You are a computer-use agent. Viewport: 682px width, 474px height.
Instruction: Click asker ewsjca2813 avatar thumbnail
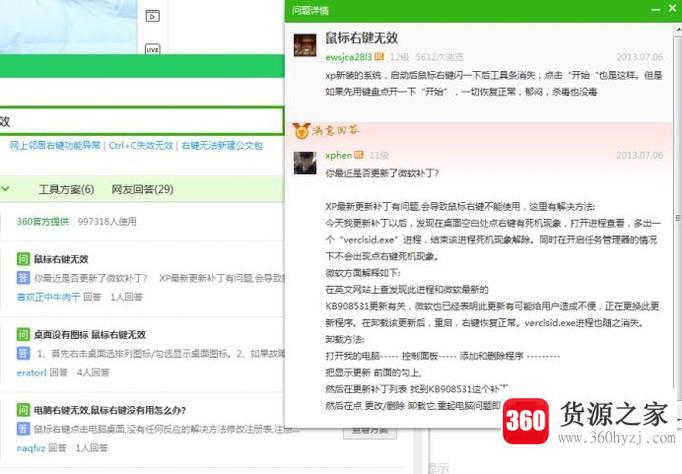pyautogui.click(x=305, y=45)
